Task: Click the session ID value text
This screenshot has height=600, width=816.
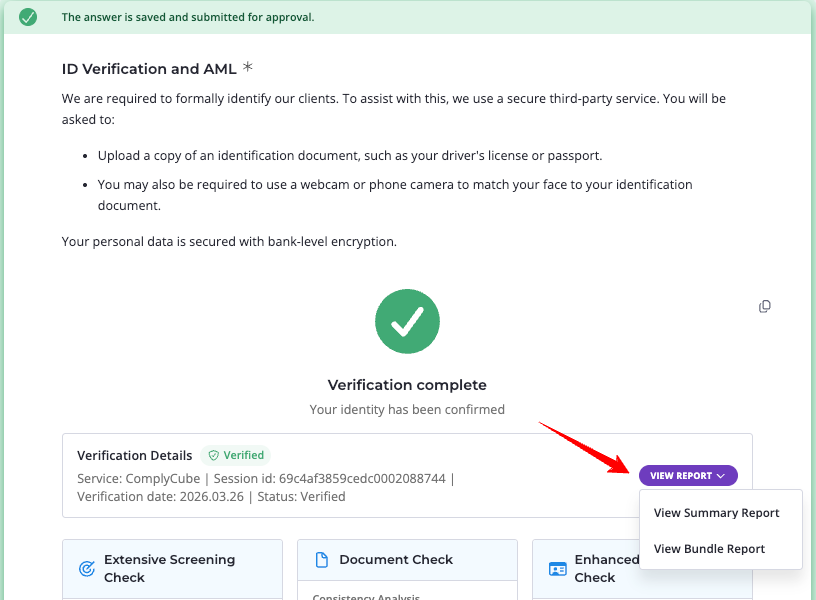Action: pos(369,479)
